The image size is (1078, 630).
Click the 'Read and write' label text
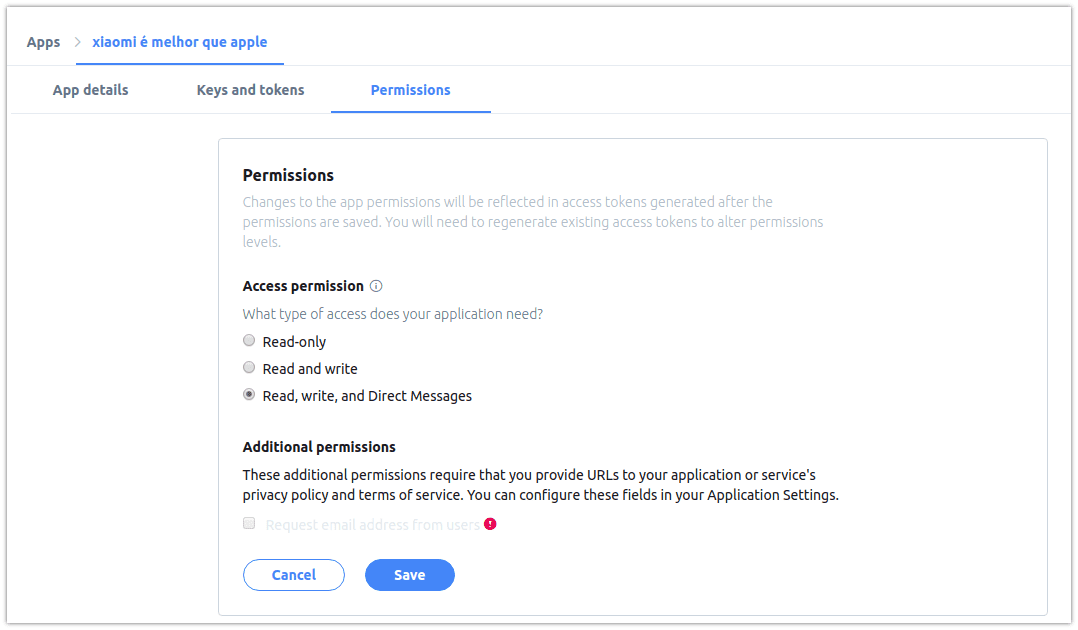coord(310,369)
